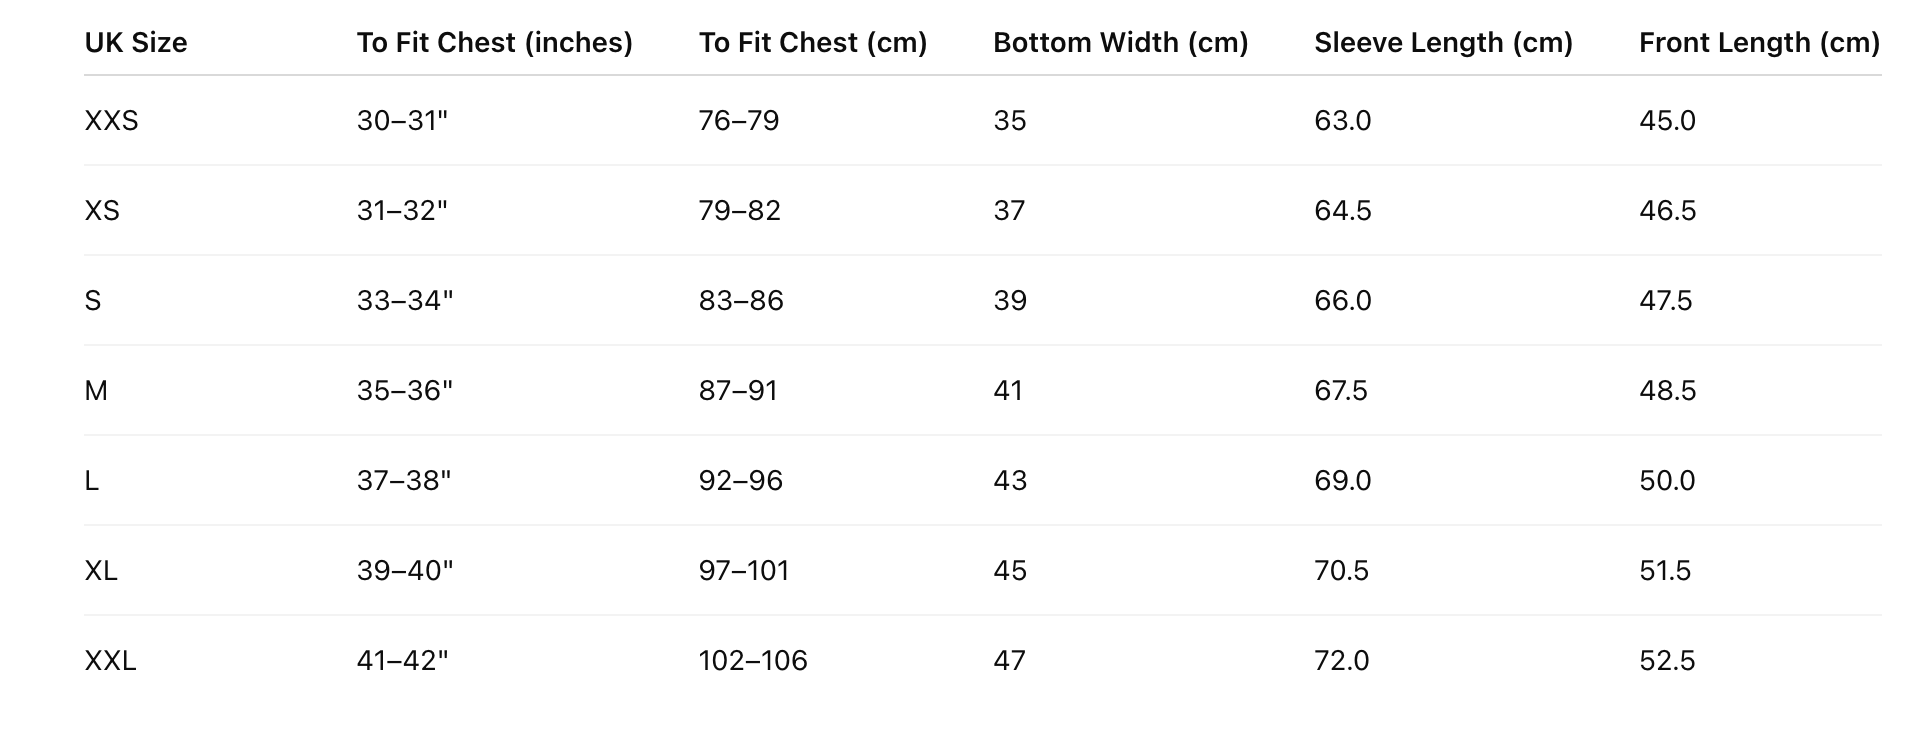Select the 102–106 chest cm value
This screenshot has height=748, width=1912.
coord(753,661)
